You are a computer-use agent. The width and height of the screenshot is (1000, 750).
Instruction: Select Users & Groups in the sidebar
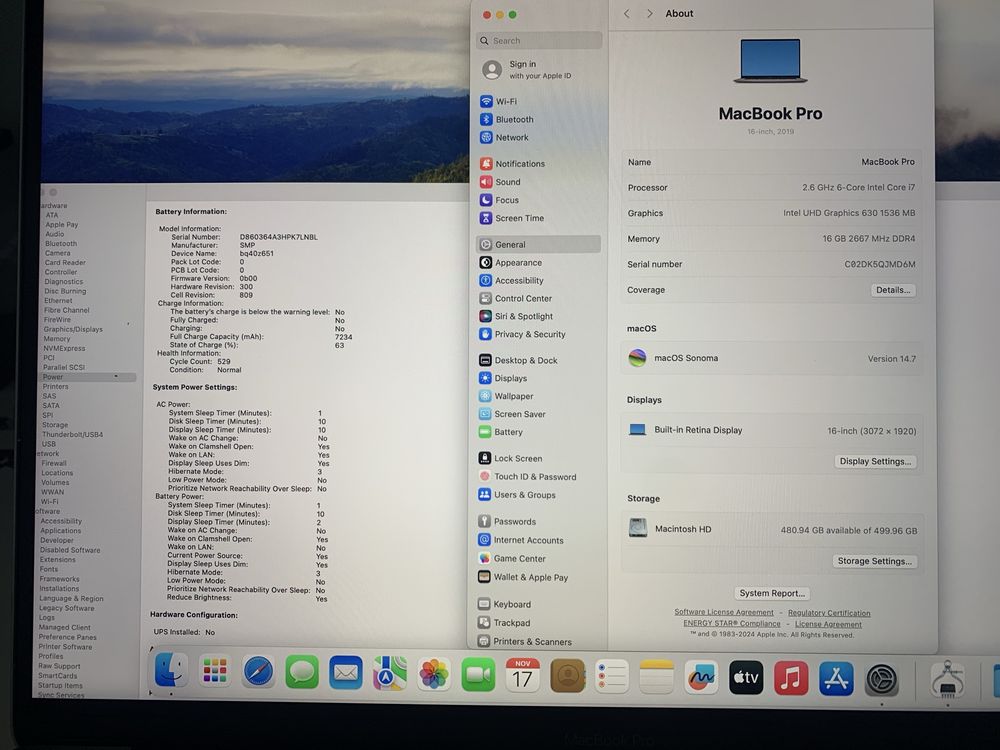click(x=517, y=495)
